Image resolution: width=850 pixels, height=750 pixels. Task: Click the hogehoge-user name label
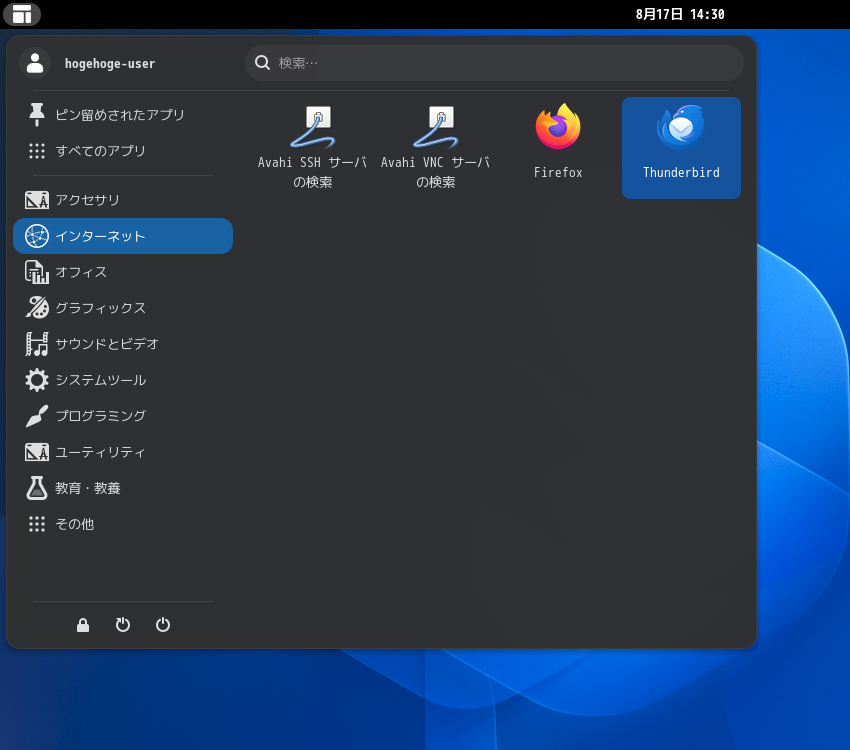tap(110, 63)
